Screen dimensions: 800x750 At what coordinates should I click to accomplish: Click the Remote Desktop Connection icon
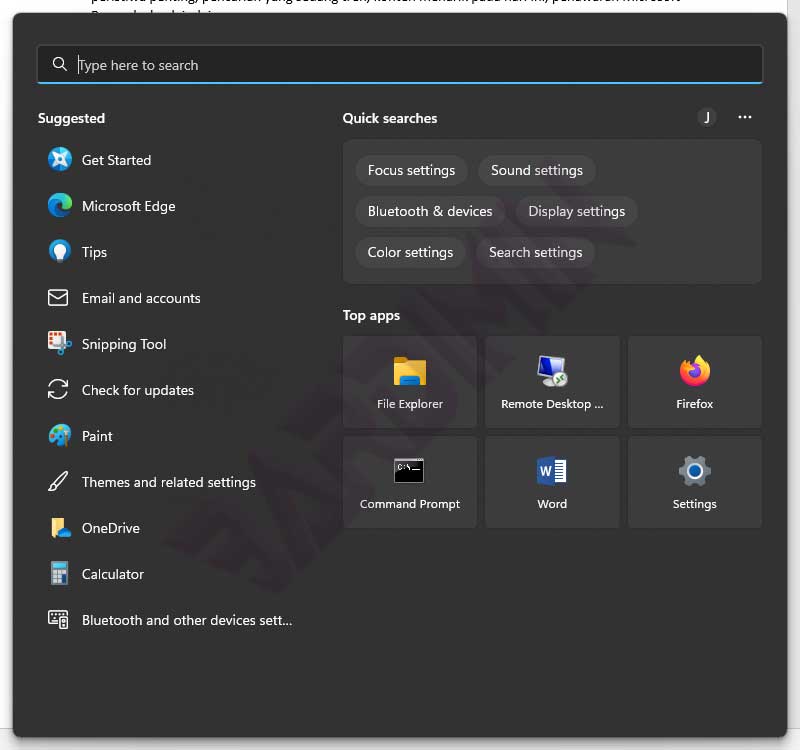click(552, 371)
